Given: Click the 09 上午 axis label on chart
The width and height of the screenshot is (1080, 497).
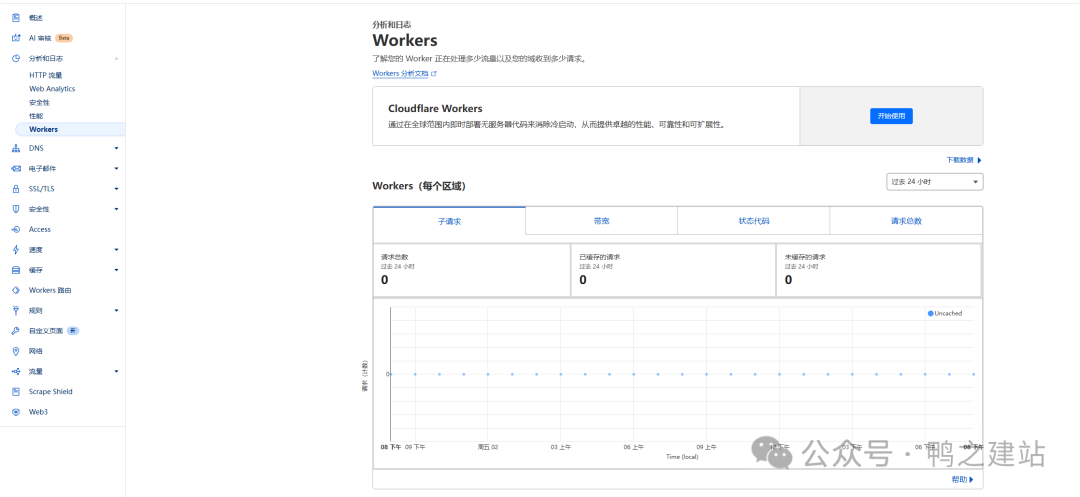Looking at the screenshot, I should click(706, 447).
